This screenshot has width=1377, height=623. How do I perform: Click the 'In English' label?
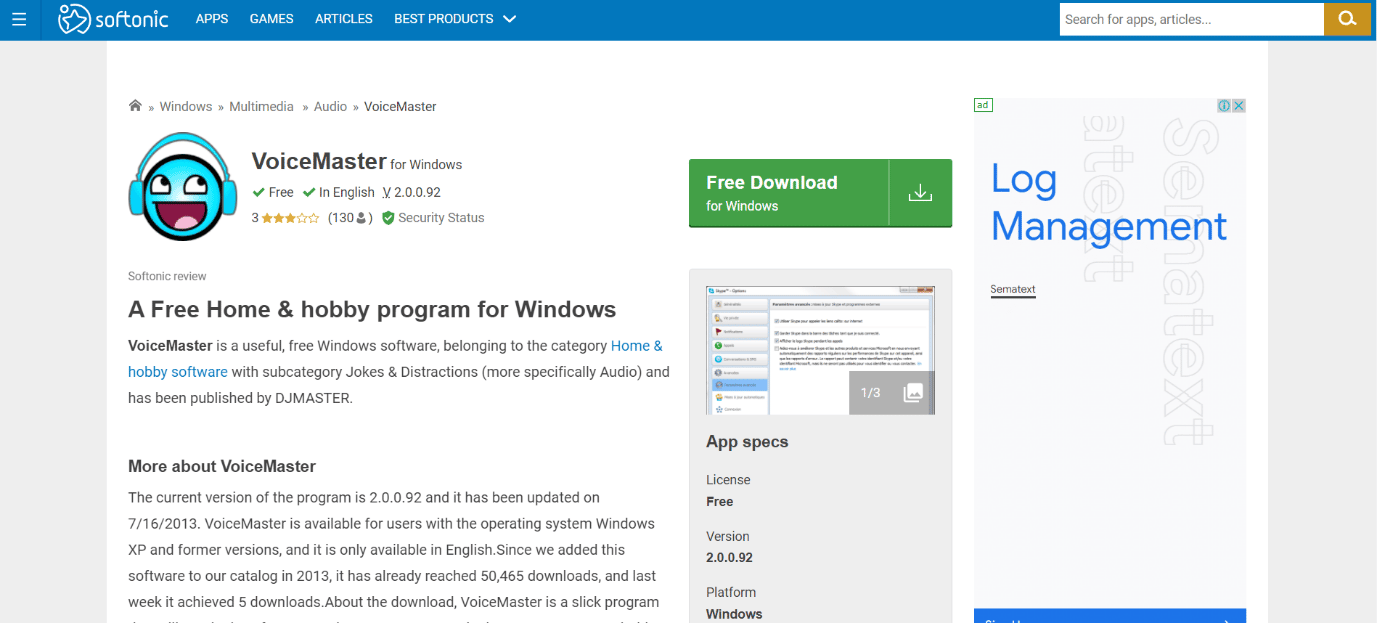click(346, 192)
